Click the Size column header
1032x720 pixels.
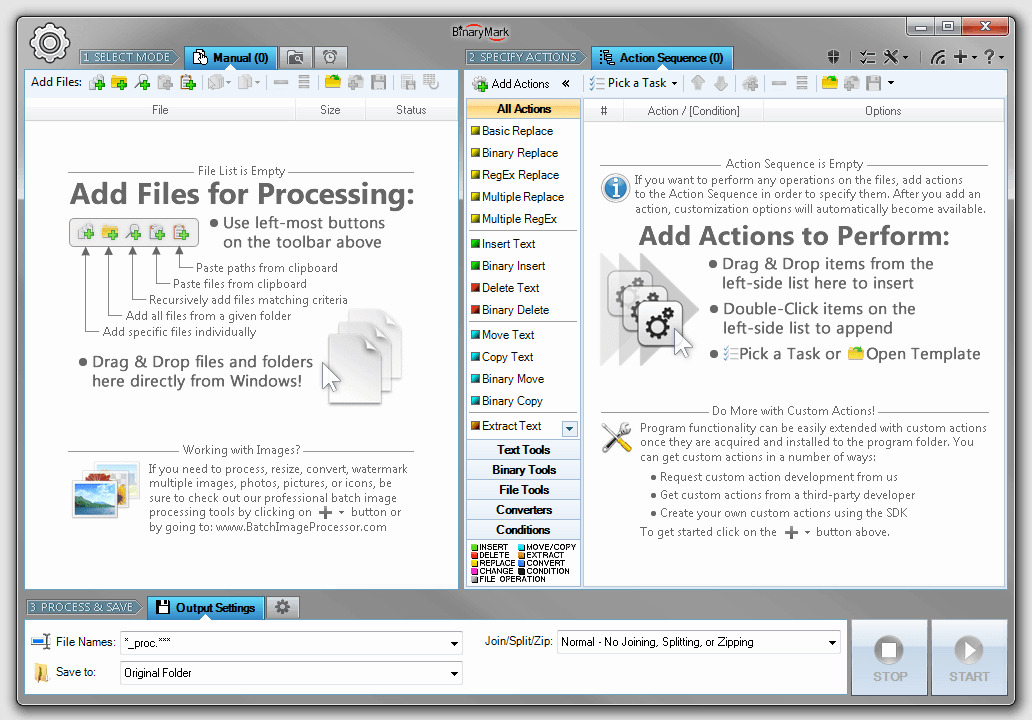tap(330, 110)
